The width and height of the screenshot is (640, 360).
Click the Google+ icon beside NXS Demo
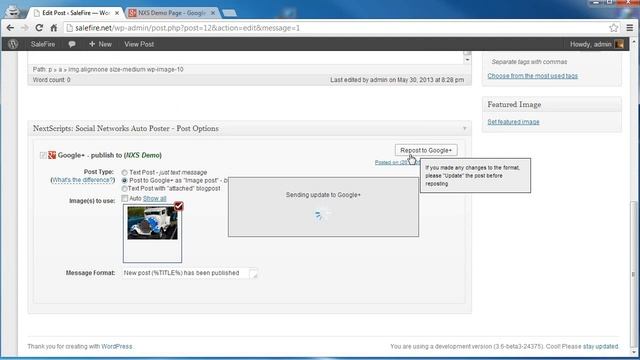pos(52,155)
